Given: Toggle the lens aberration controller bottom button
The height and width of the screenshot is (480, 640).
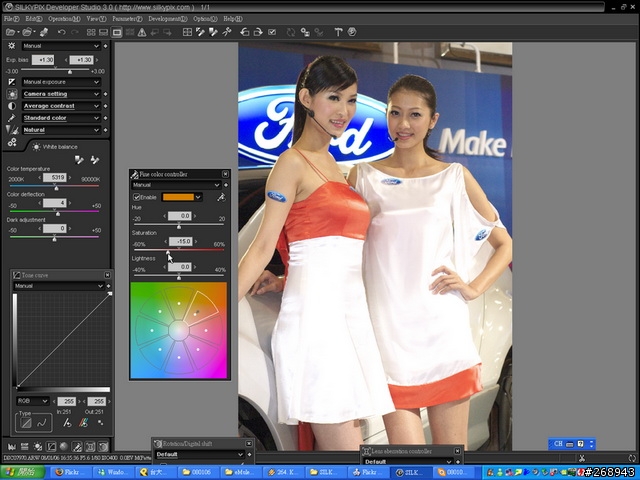Looking at the screenshot, I should [90, 447].
